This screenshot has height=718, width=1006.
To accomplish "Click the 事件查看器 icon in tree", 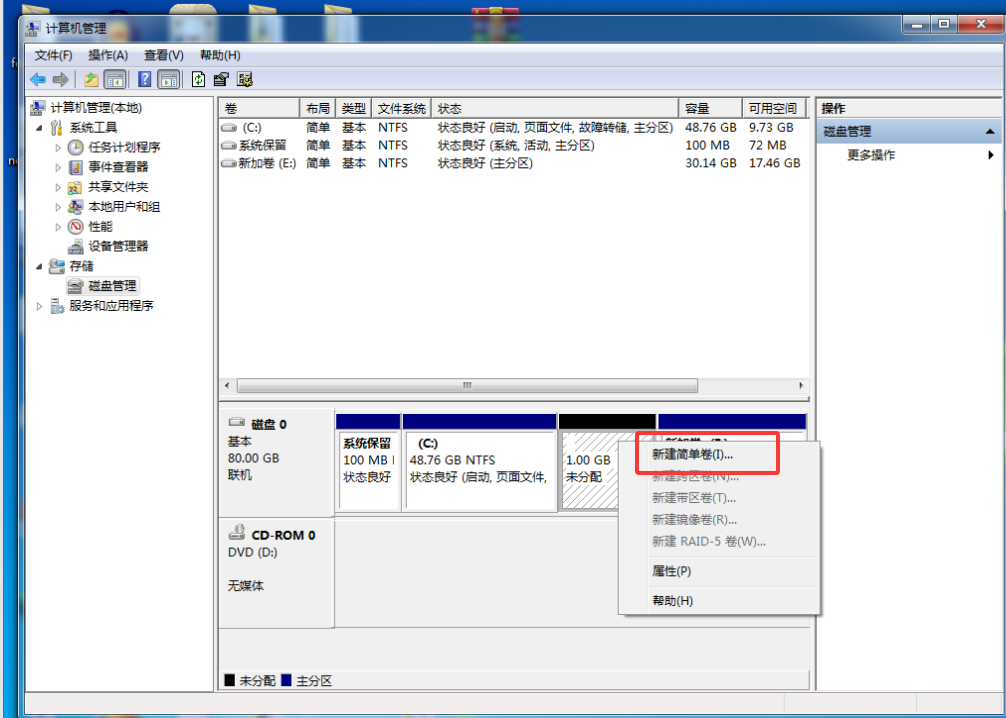I will point(76,167).
